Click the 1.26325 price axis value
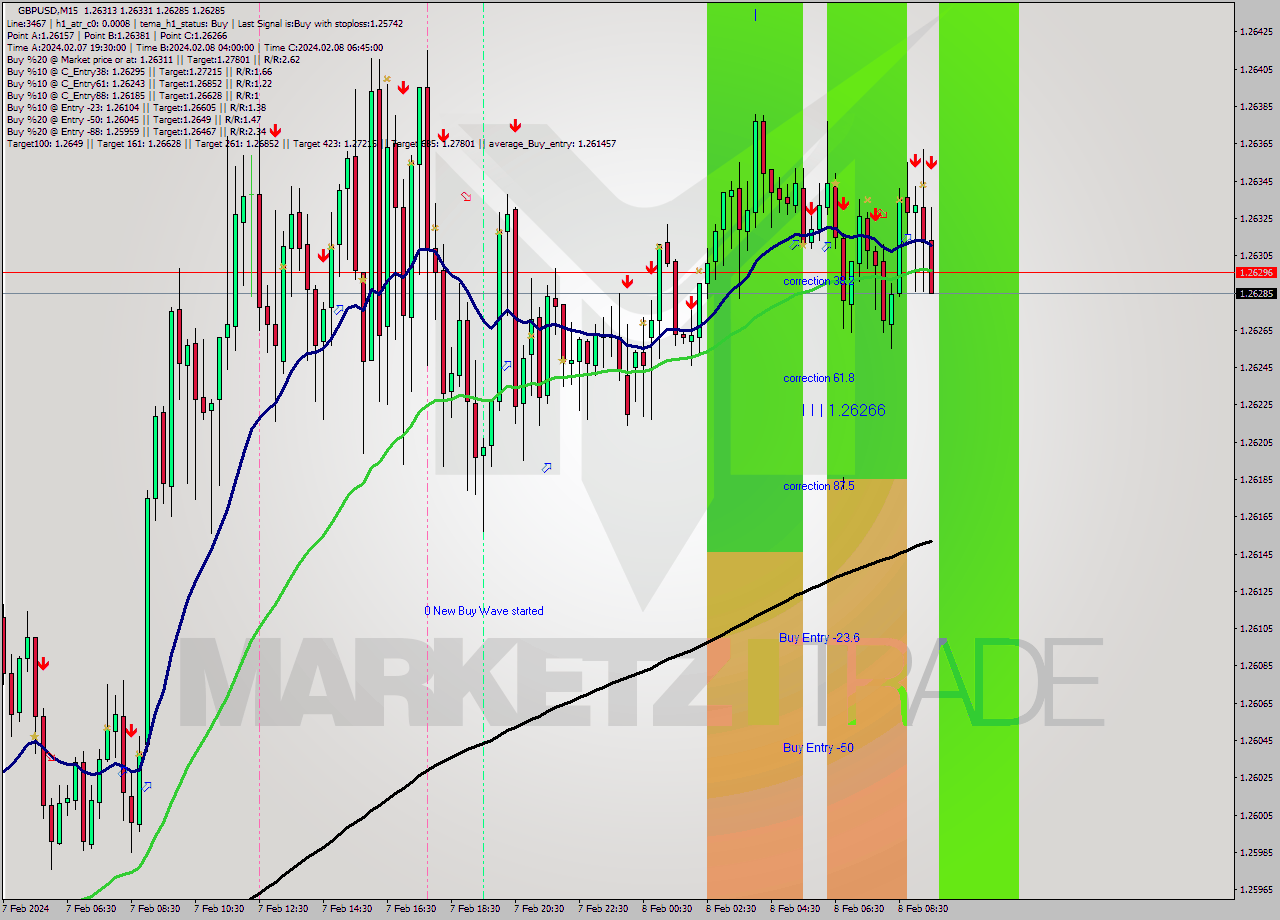1280x920 pixels. tap(1256, 218)
